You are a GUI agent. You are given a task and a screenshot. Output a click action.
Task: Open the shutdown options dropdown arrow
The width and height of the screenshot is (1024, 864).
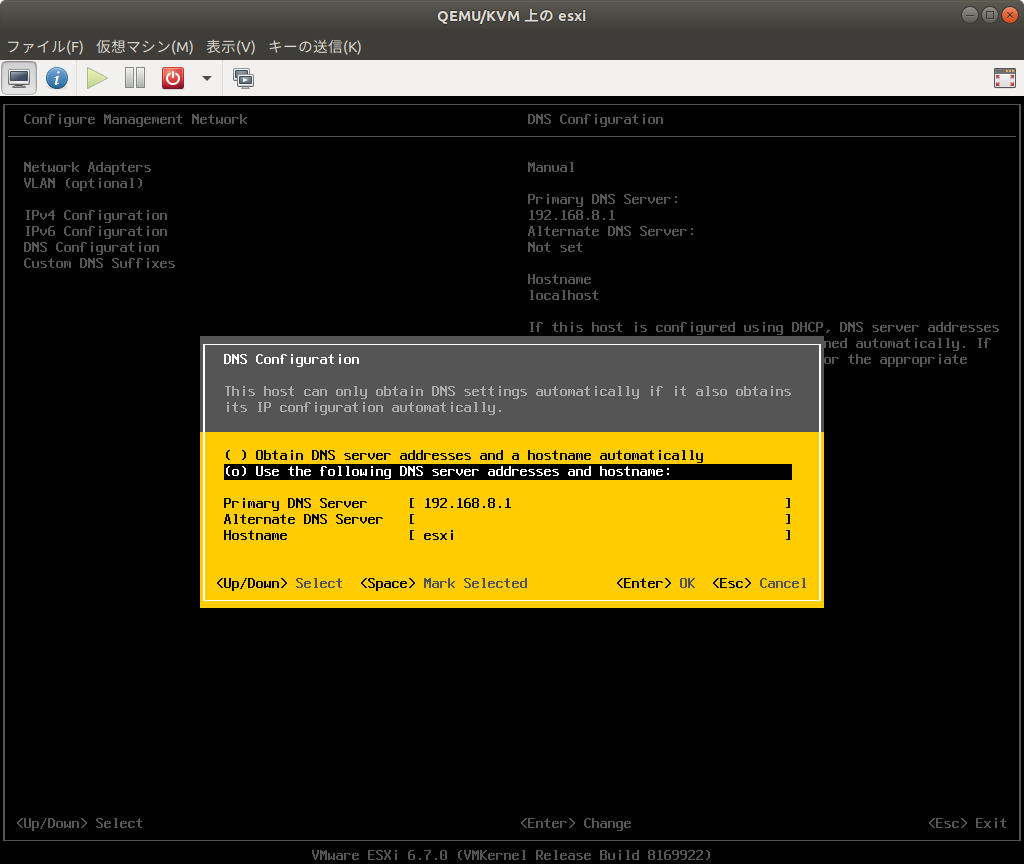click(206, 78)
